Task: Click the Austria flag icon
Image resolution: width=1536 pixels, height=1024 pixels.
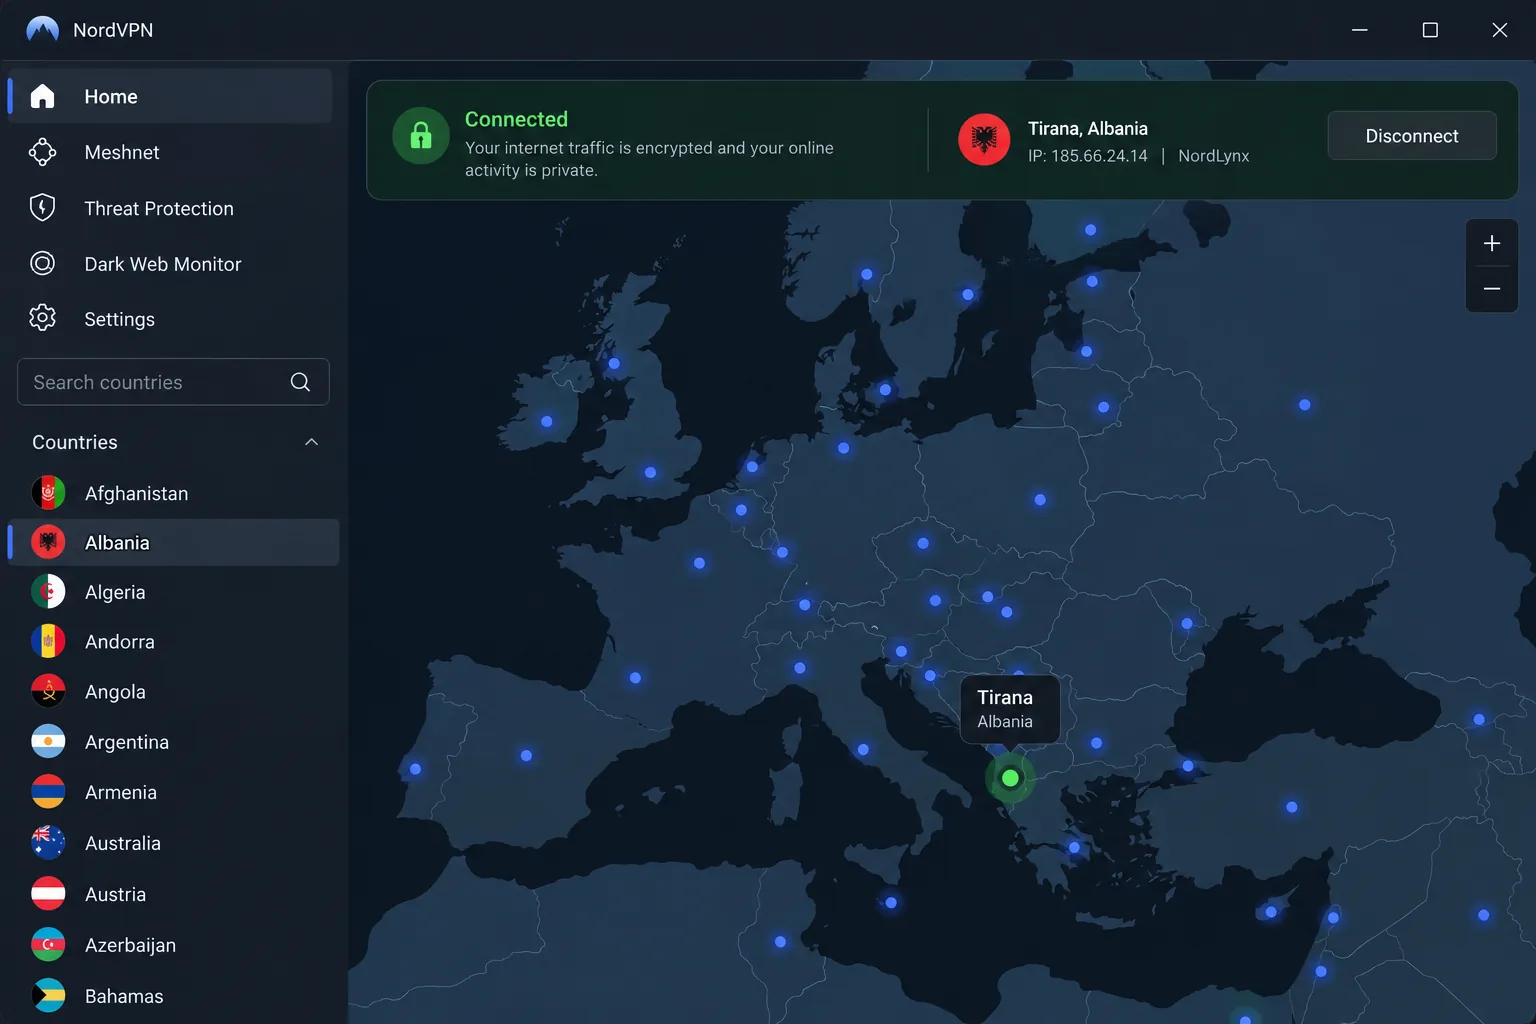Action: coord(48,894)
